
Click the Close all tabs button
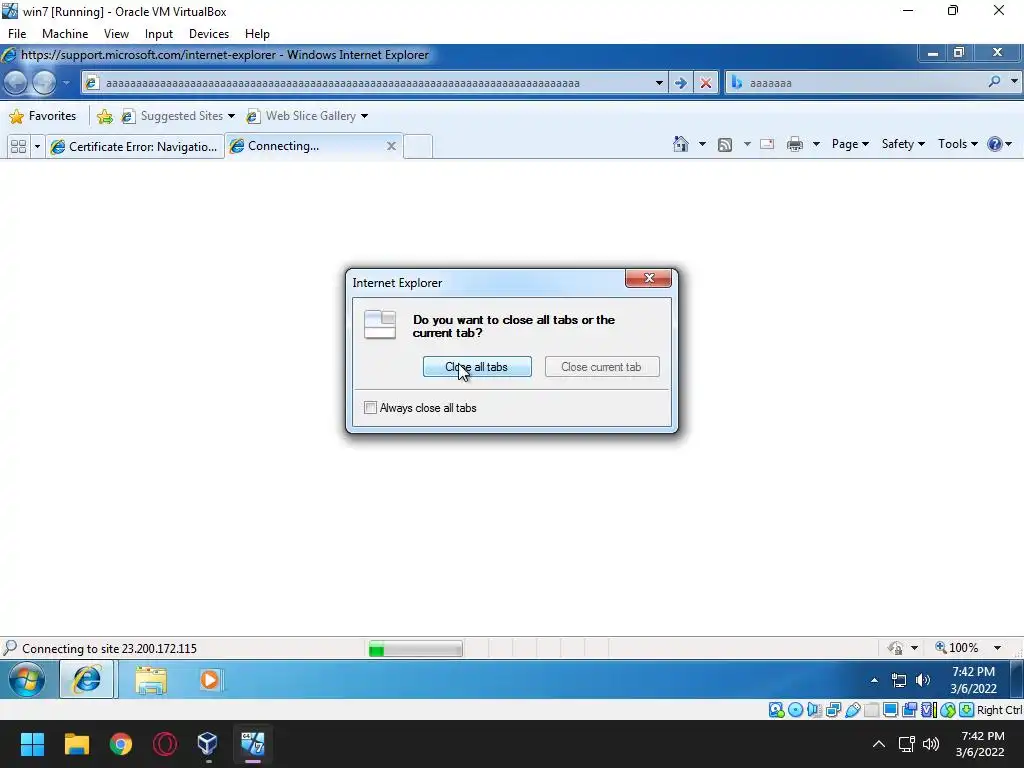tap(477, 367)
